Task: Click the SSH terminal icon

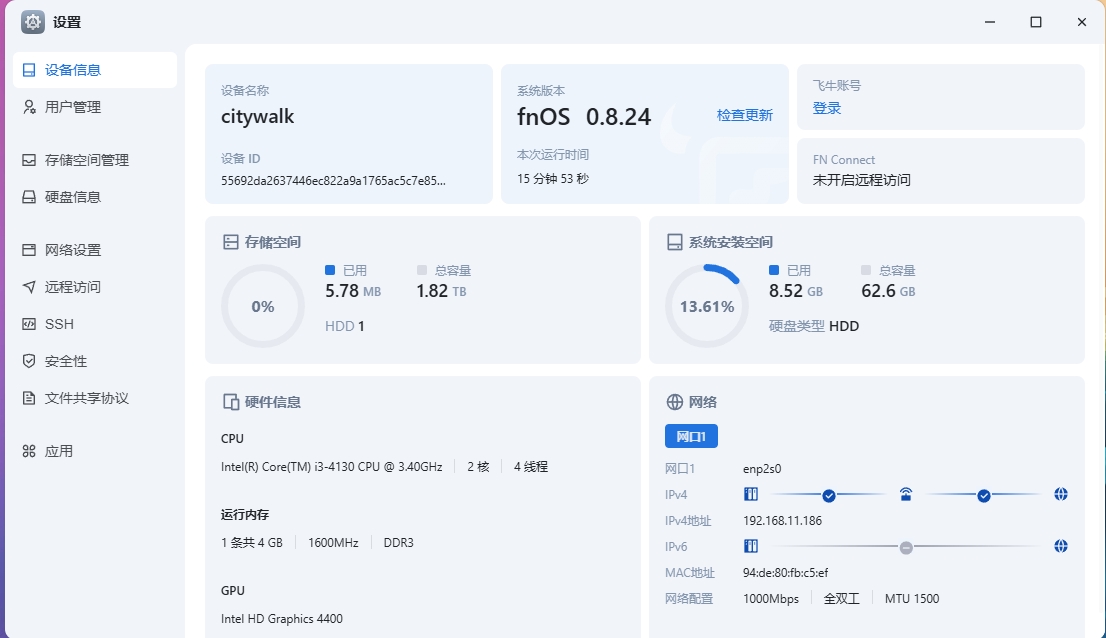Action: pos(29,324)
